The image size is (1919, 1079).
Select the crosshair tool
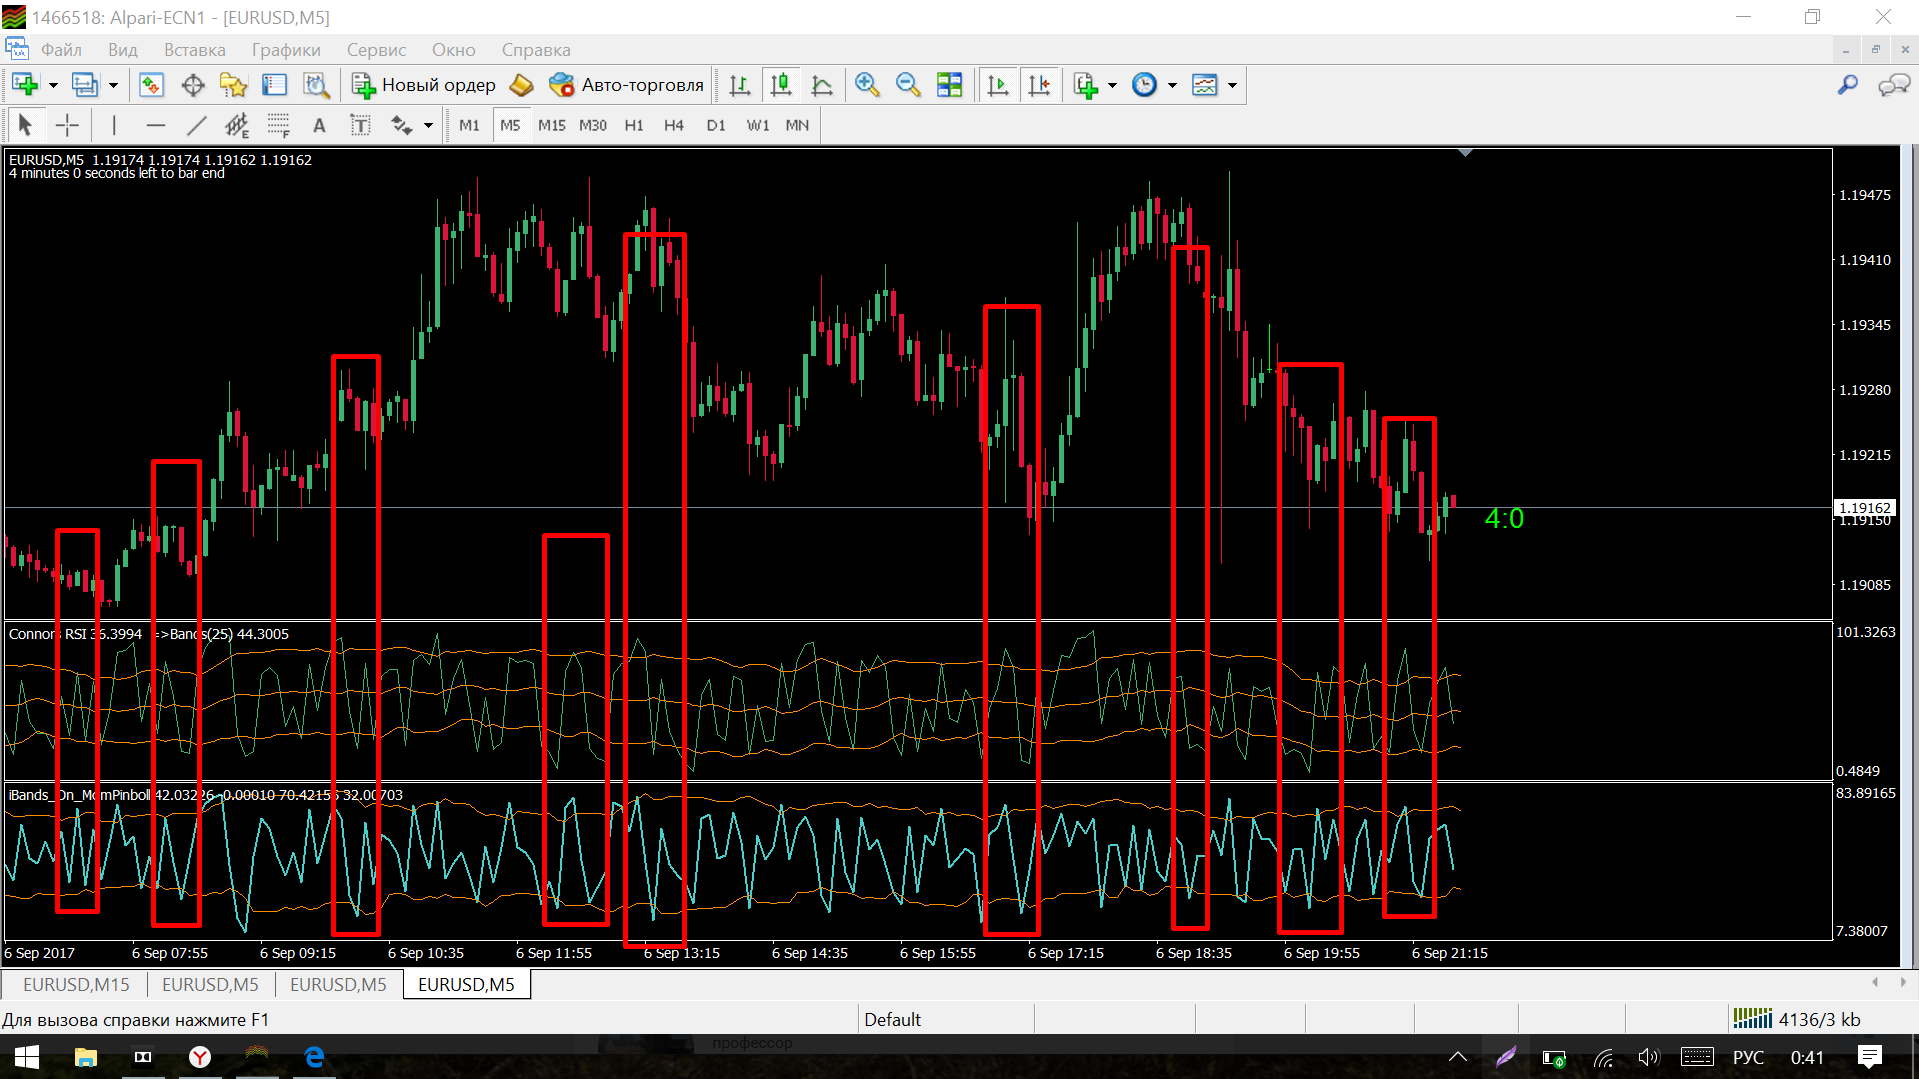pyautogui.click(x=67, y=125)
